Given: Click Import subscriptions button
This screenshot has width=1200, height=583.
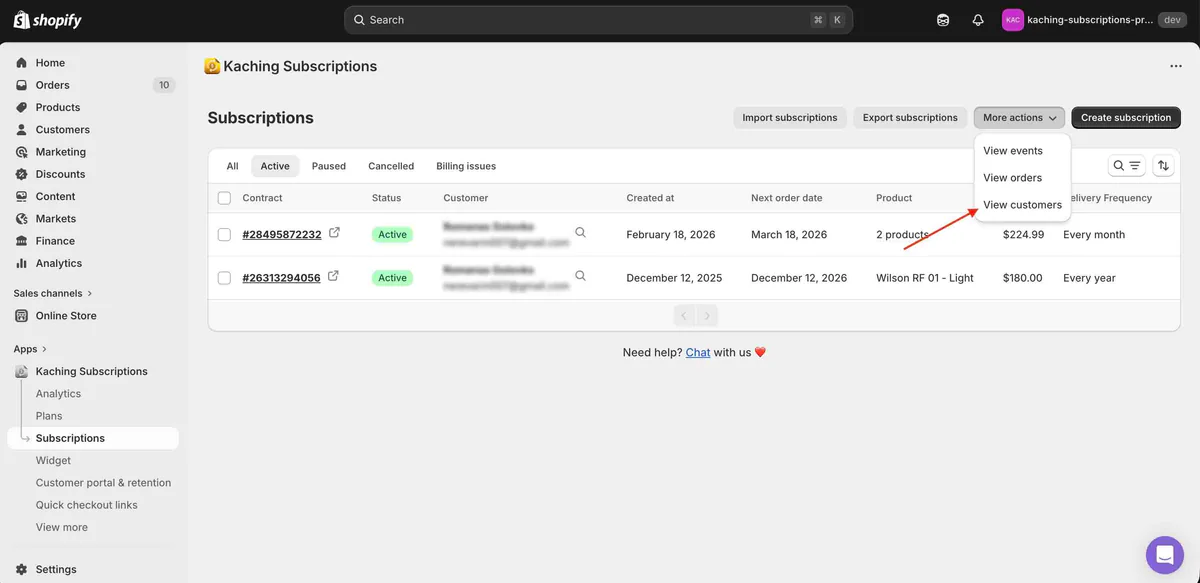Looking at the screenshot, I should [790, 118].
